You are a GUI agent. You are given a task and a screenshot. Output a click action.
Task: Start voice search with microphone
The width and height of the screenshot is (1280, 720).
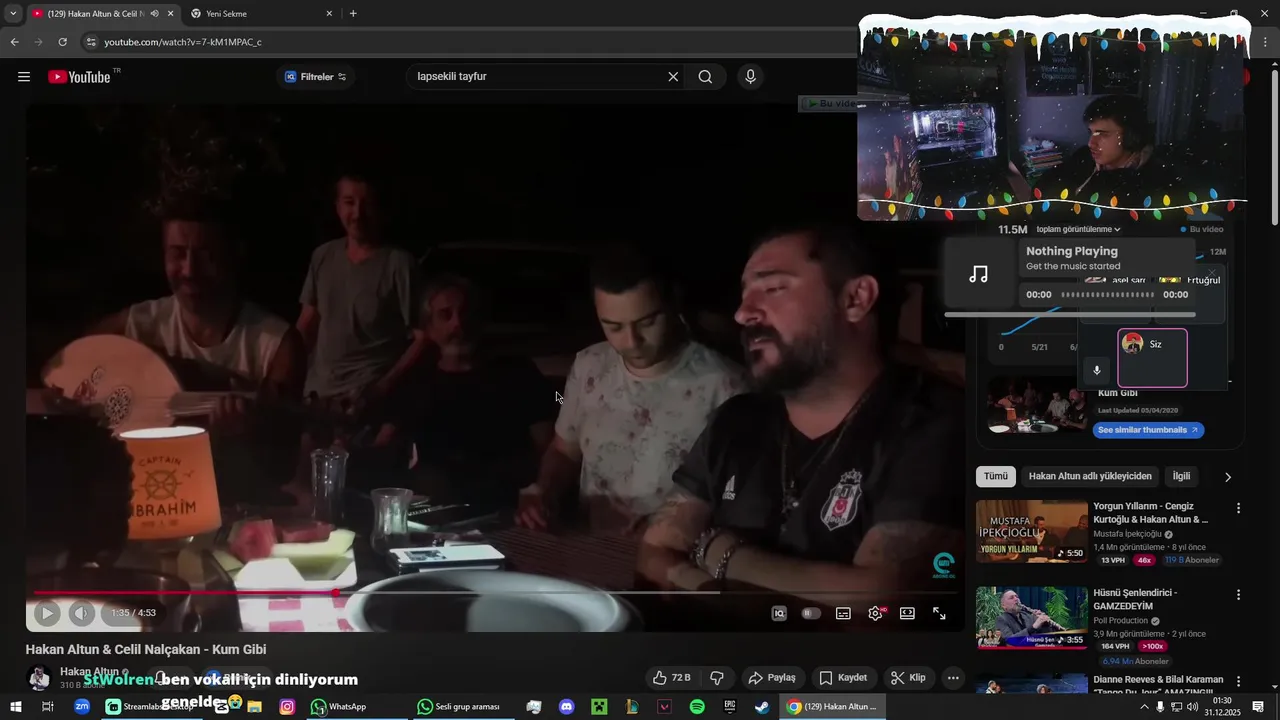coord(750,77)
